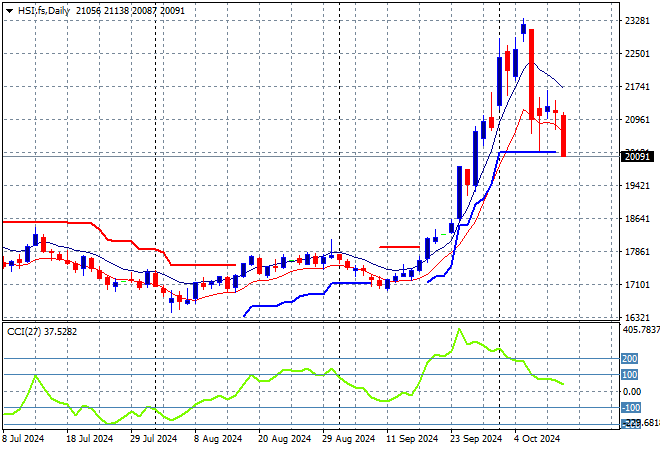The width and height of the screenshot is (660, 450).
Task: Select the 4 Oct 2024 date label
Action: pos(538,438)
